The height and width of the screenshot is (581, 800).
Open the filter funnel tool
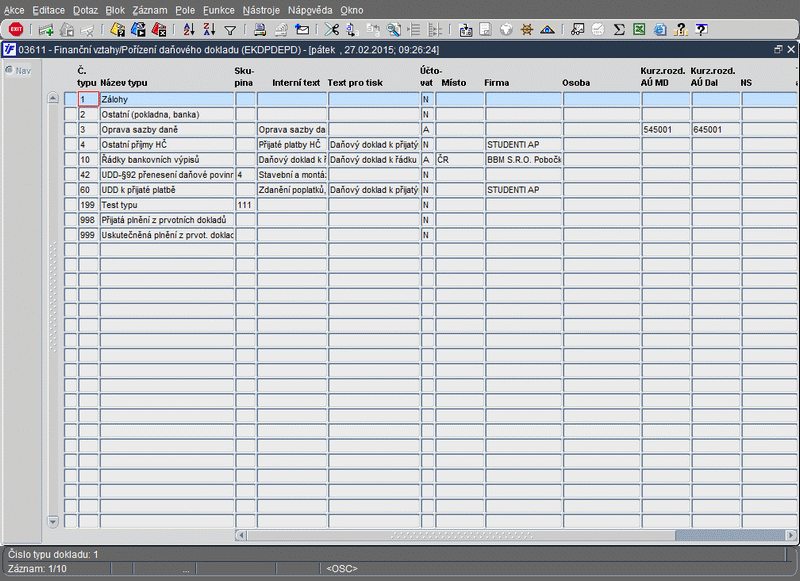pyautogui.click(x=230, y=31)
